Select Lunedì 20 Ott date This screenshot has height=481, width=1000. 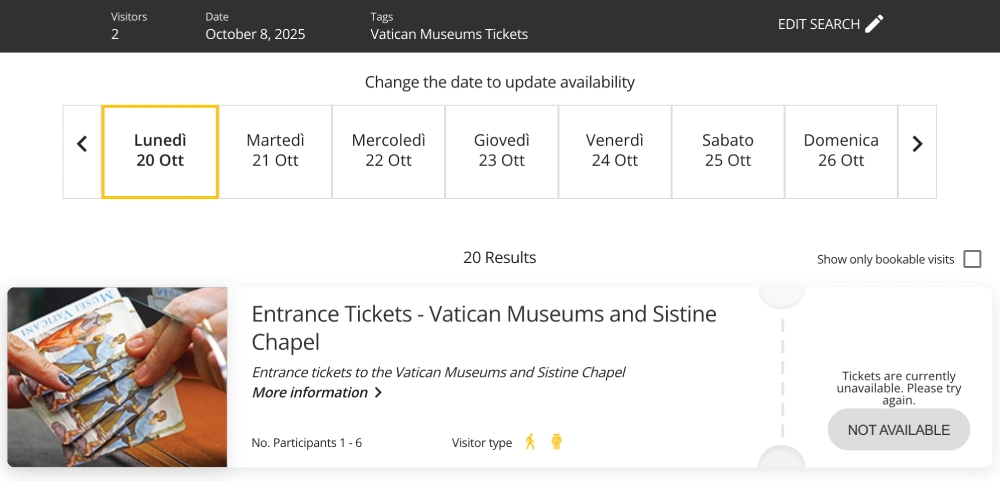pyautogui.click(x=160, y=152)
